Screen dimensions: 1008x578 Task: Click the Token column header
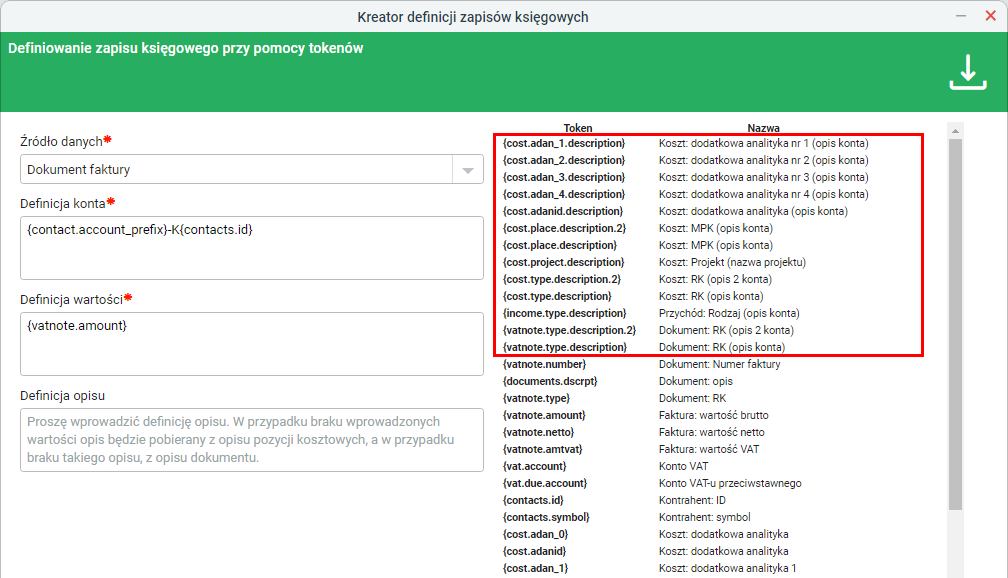pyautogui.click(x=578, y=128)
